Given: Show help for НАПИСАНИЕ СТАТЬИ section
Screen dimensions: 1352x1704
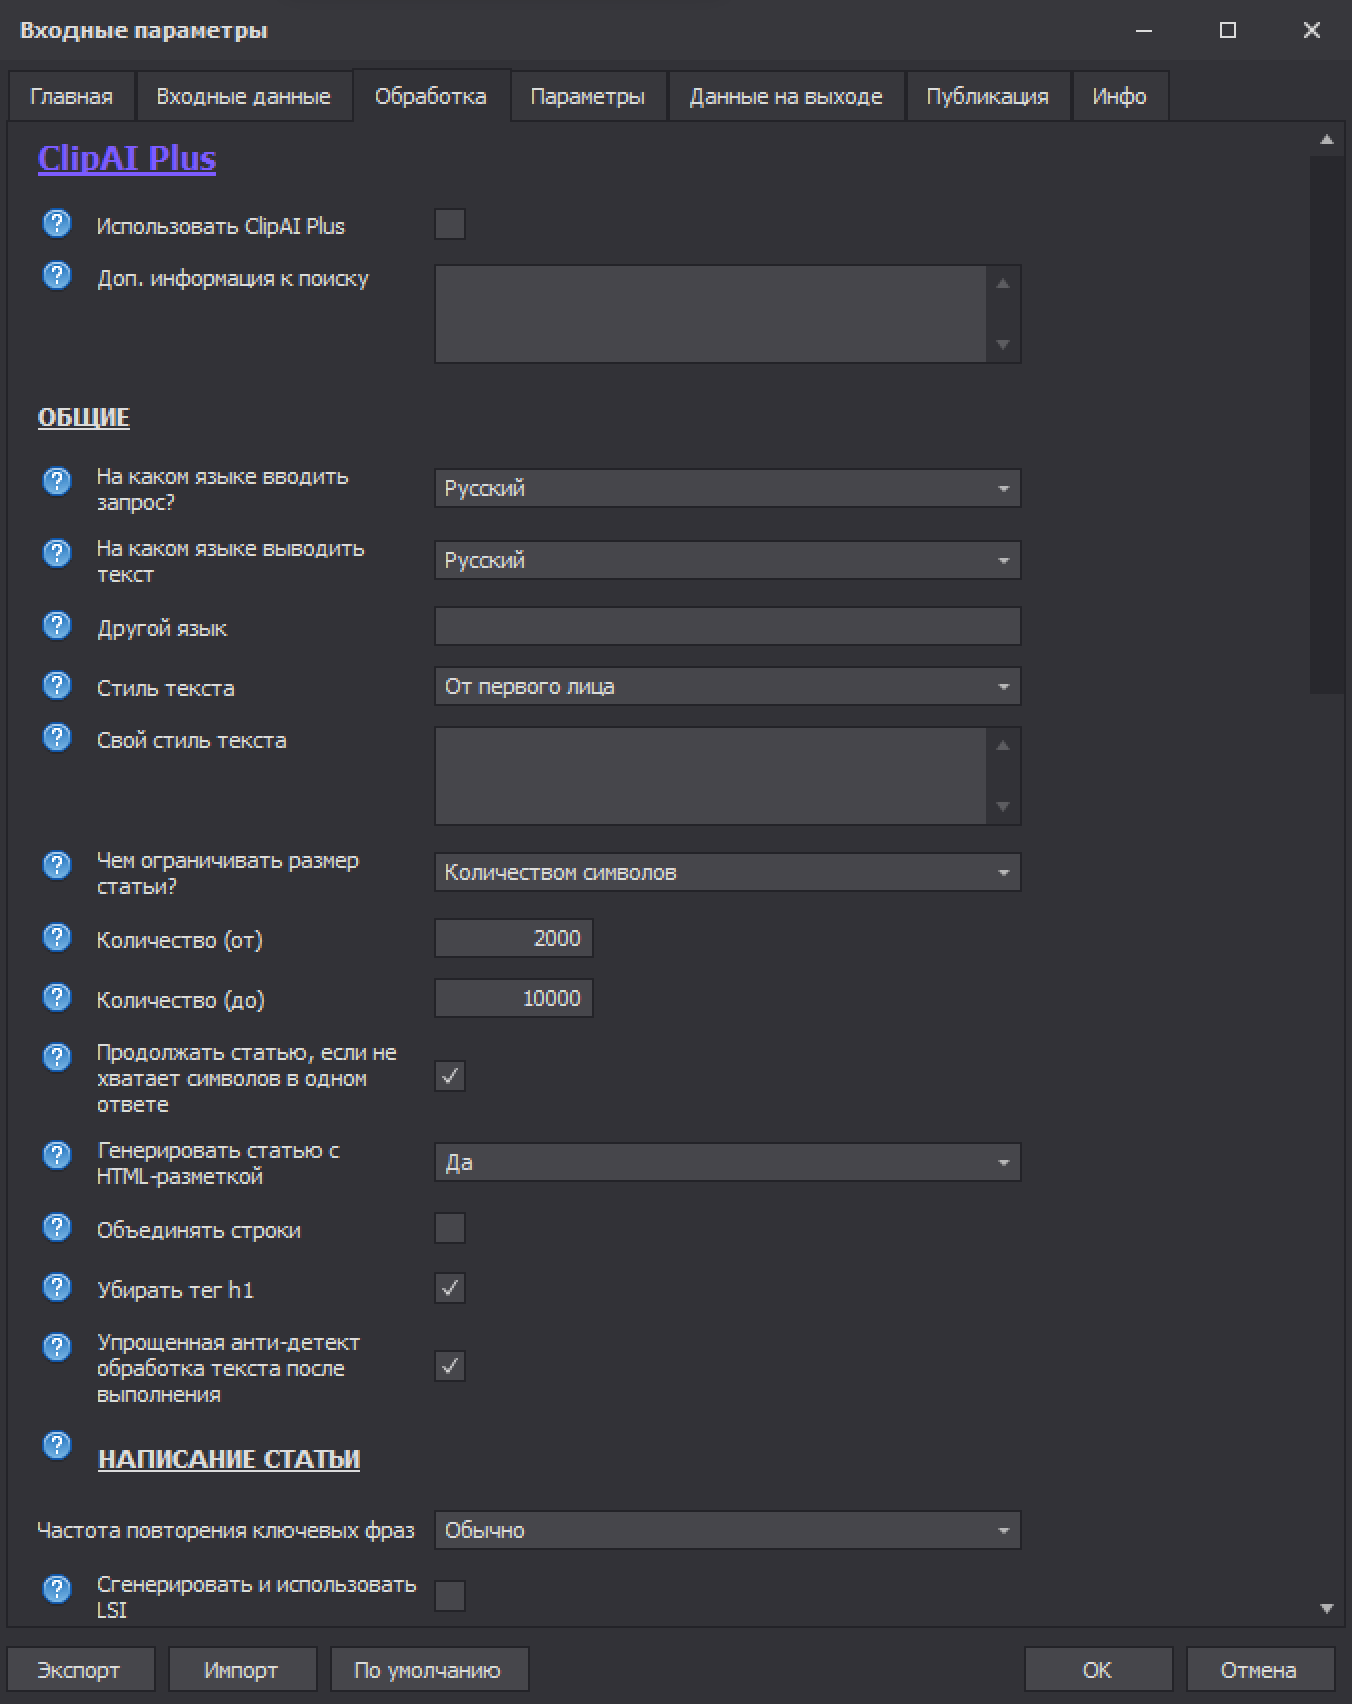Looking at the screenshot, I should pos(57,1446).
